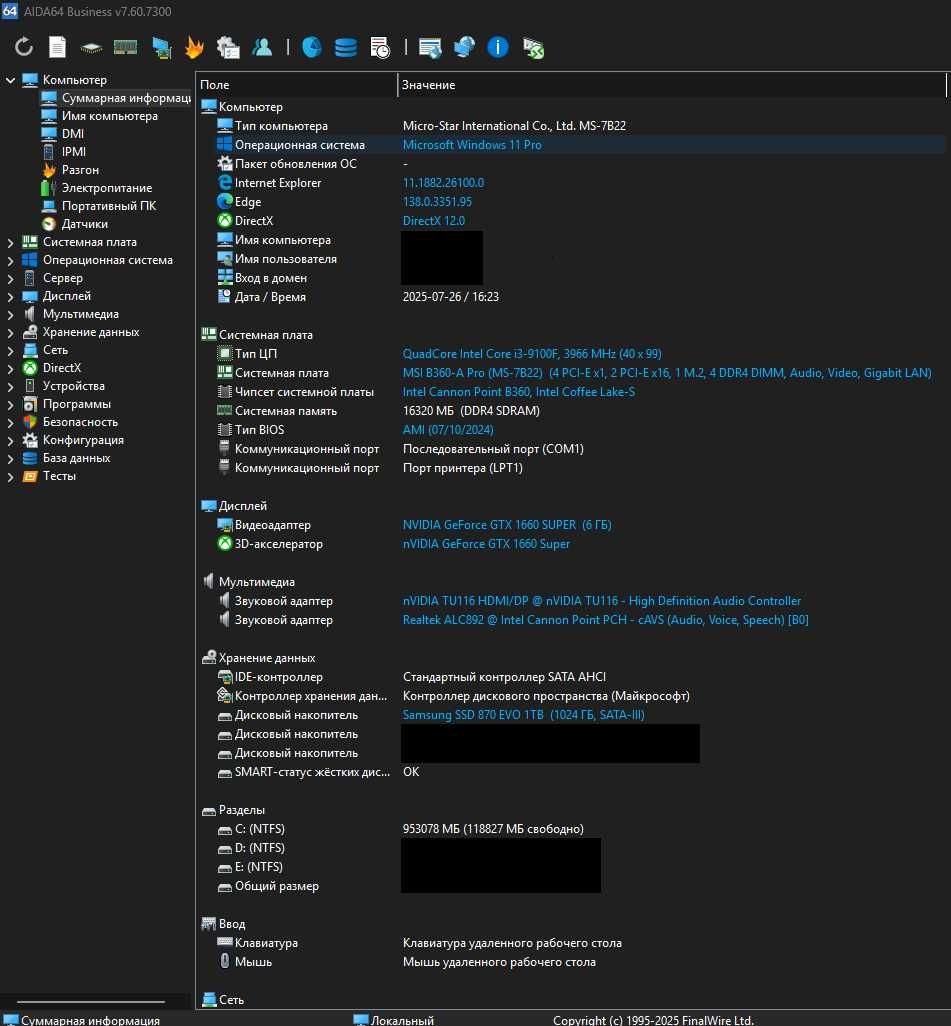Open the nVIDIA TU116 HDMI/DP audio link
The width and height of the screenshot is (951, 1026).
pyautogui.click(x=601, y=601)
